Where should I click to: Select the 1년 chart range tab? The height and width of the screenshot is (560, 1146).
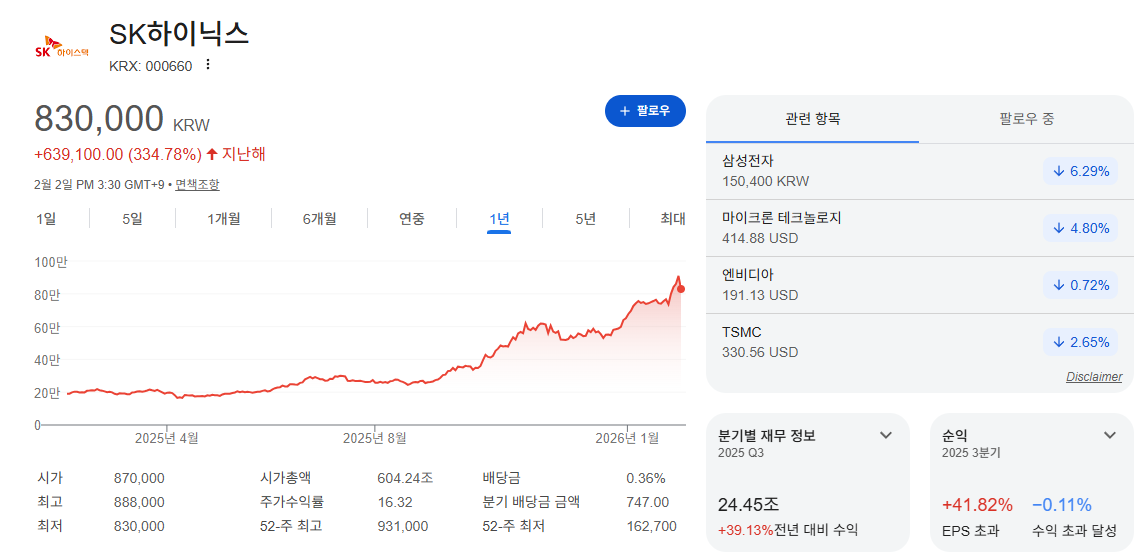click(499, 218)
